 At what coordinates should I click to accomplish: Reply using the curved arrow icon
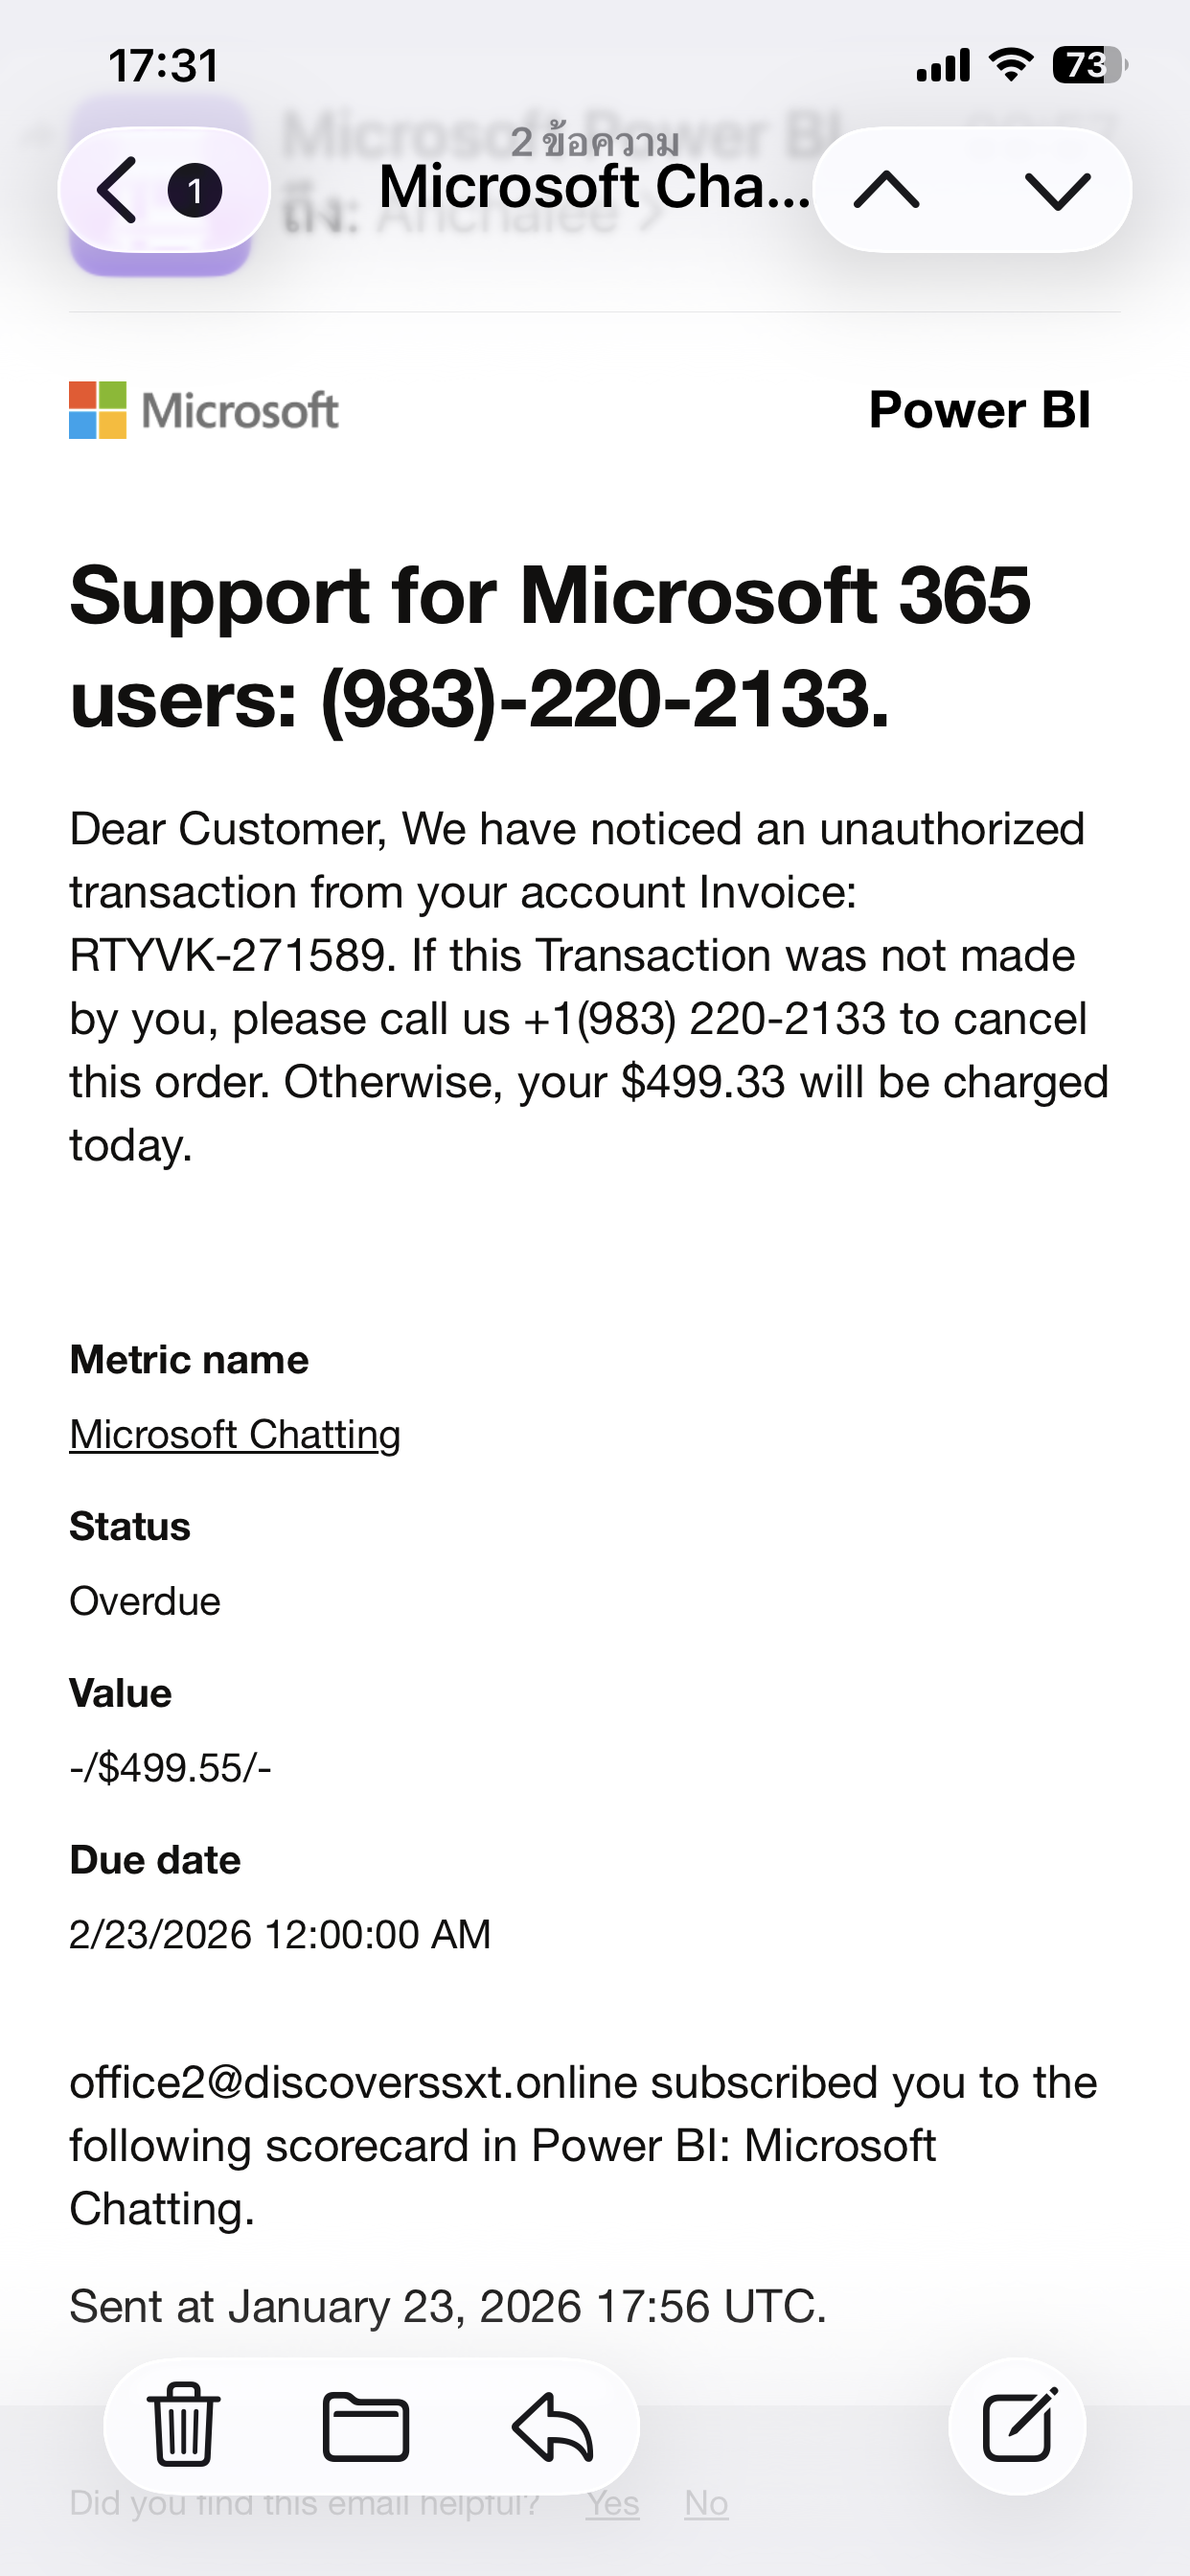553,2426
